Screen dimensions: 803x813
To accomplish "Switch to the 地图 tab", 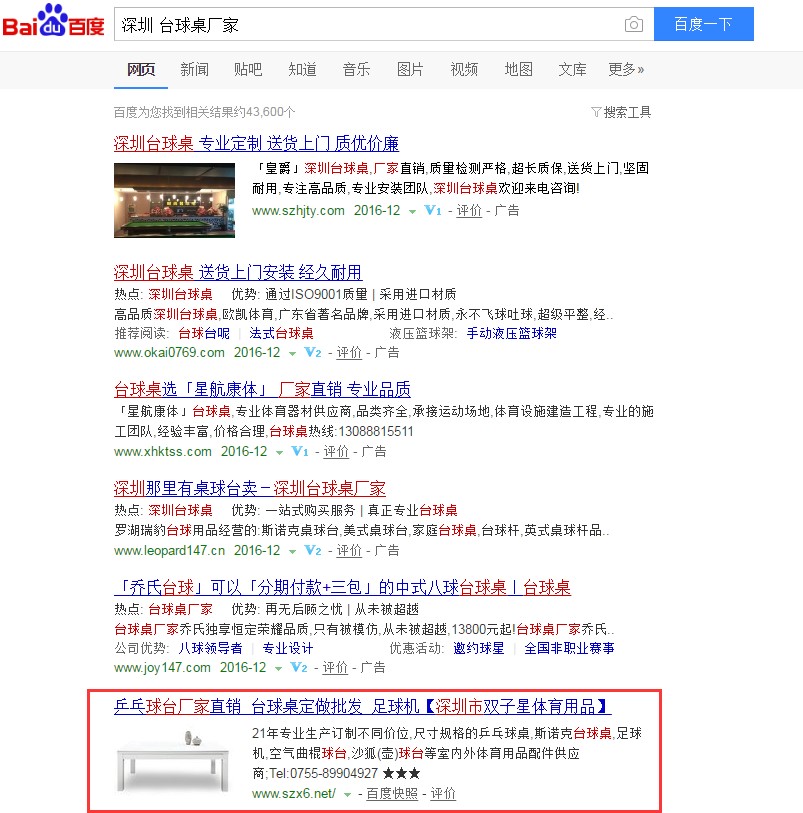I will click(x=518, y=69).
